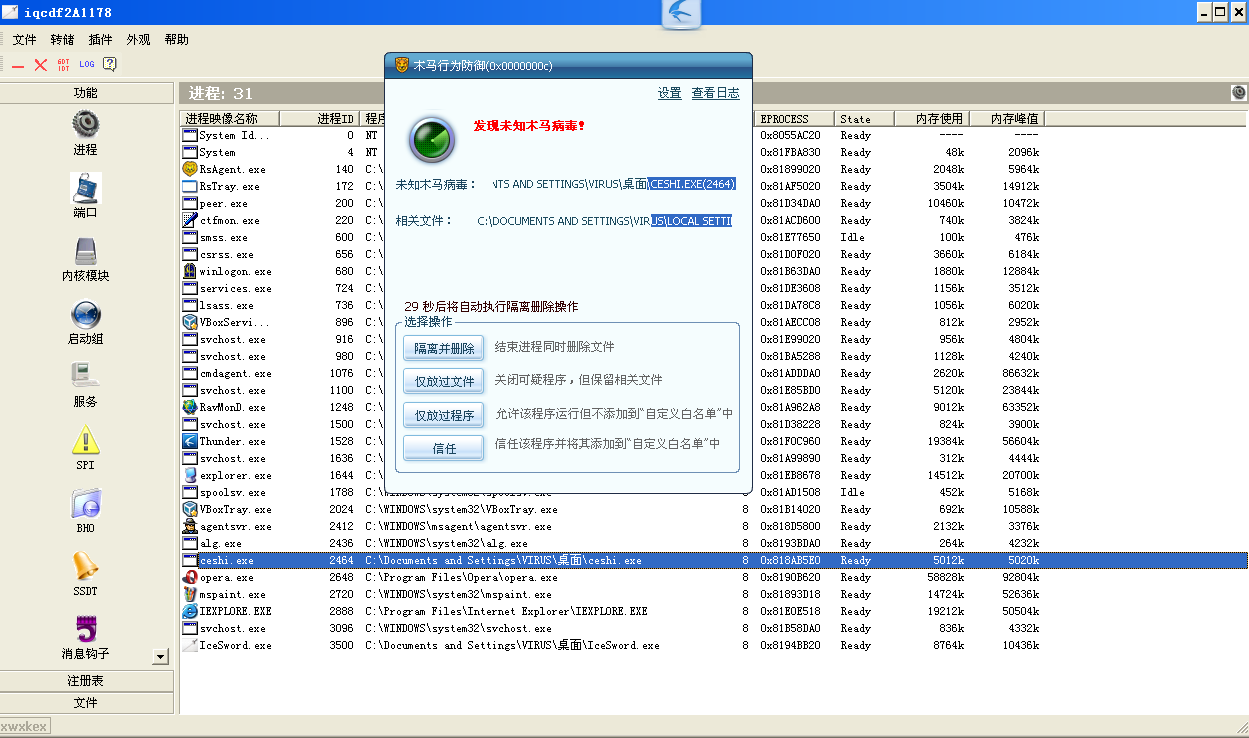Image resolution: width=1249 pixels, height=738 pixels.
Task: Click the 信任 button
Action: coord(444,448)
